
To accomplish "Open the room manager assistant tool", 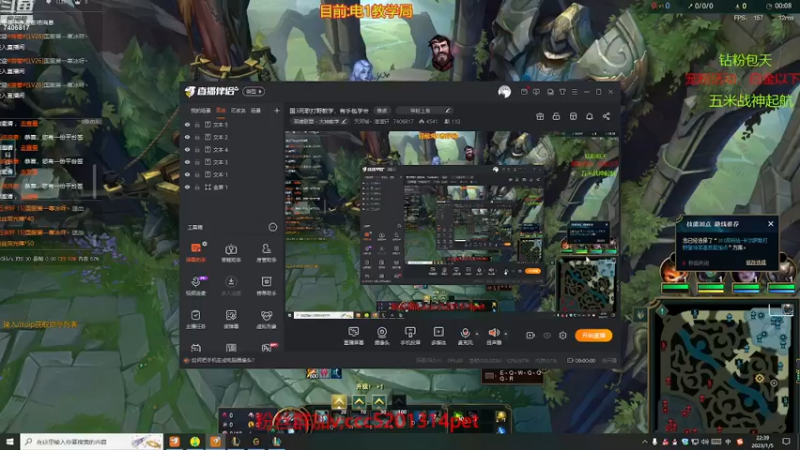I will click(266, 252).
